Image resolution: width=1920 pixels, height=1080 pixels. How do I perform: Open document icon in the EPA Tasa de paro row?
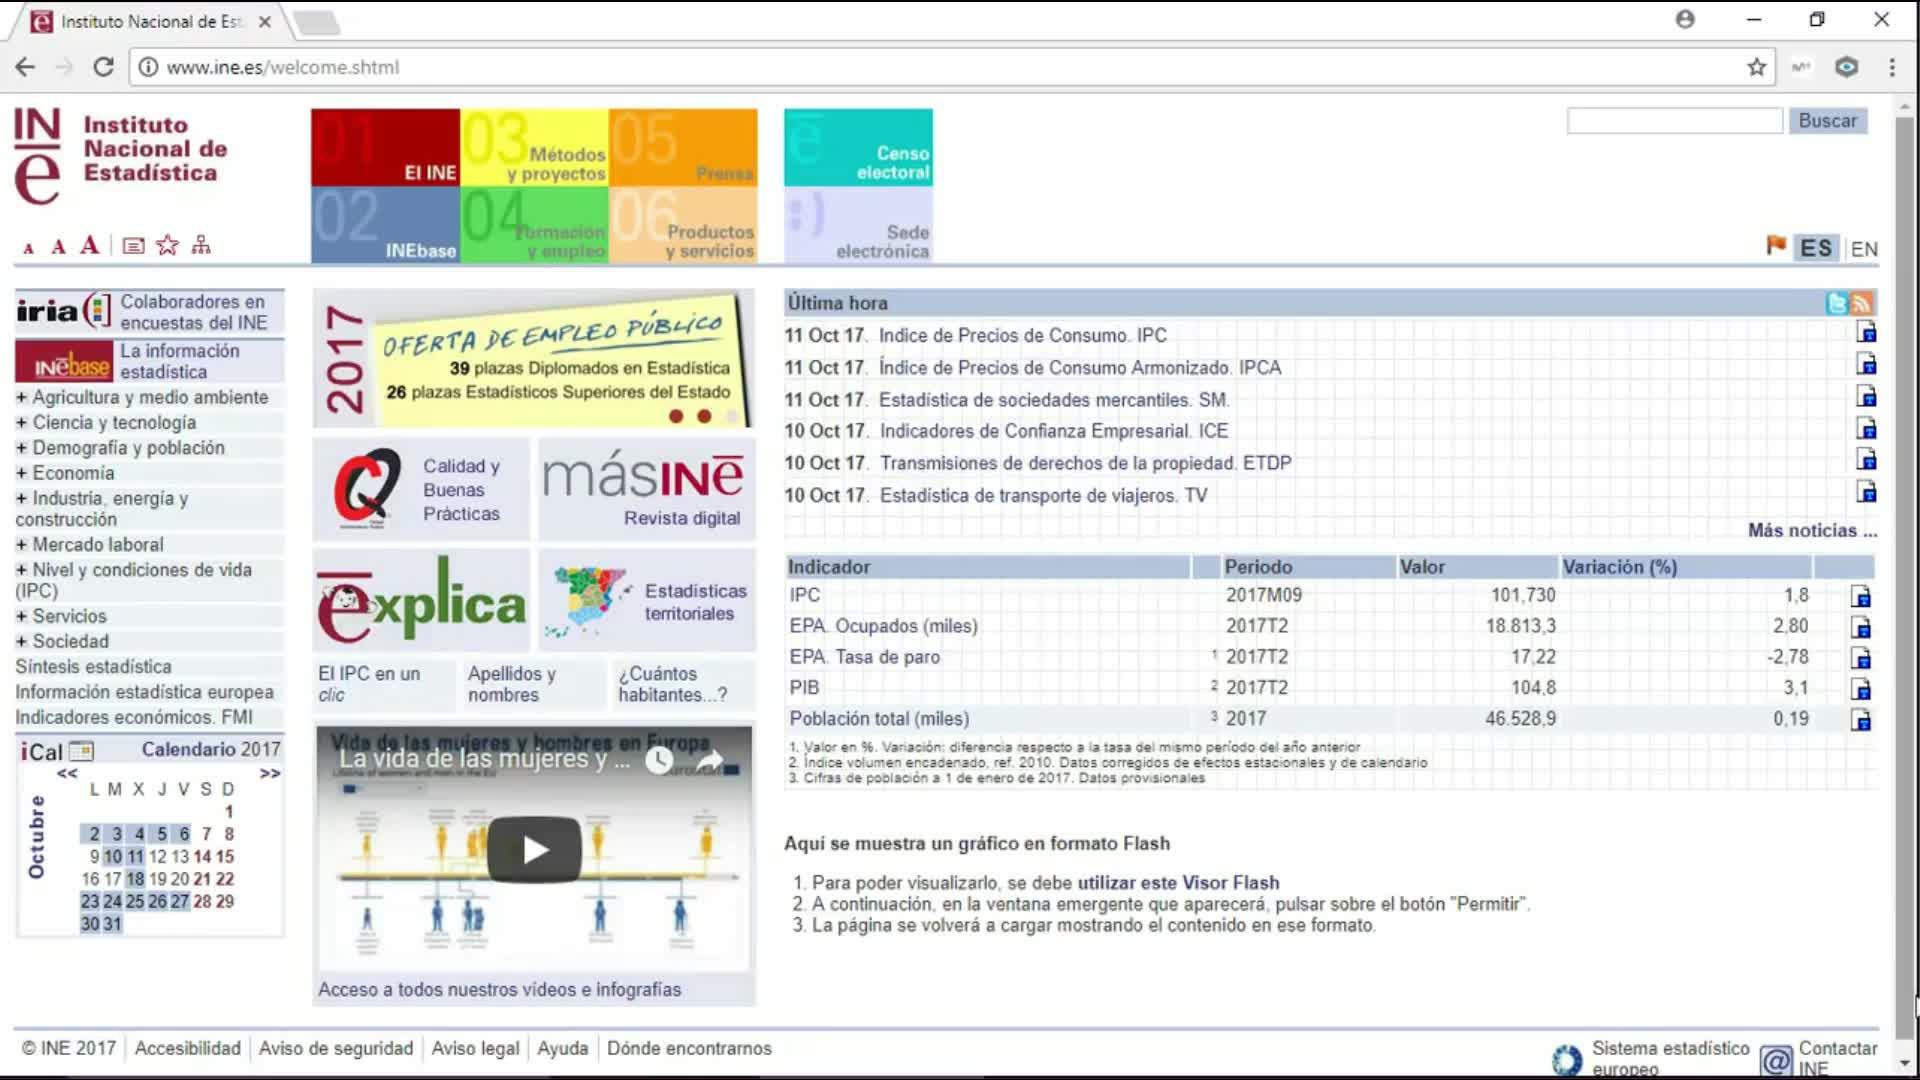click(1861, 658)
